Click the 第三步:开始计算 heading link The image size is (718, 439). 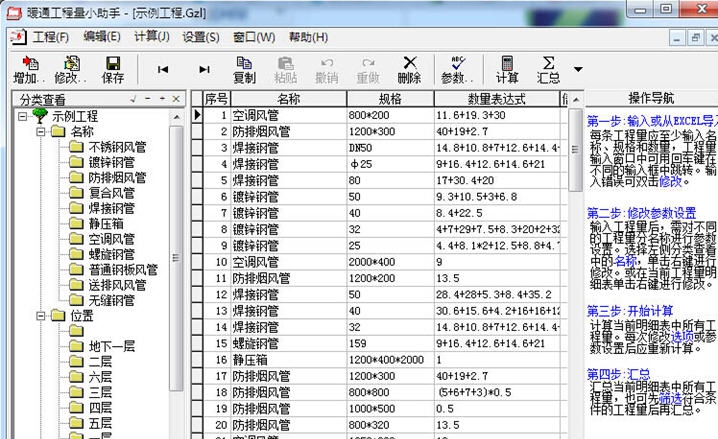(x=630, y=311)
